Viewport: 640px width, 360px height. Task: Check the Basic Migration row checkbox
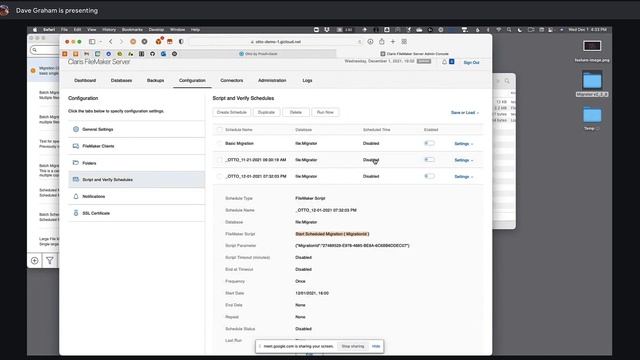pyautogui.click(x=220, y=144)
